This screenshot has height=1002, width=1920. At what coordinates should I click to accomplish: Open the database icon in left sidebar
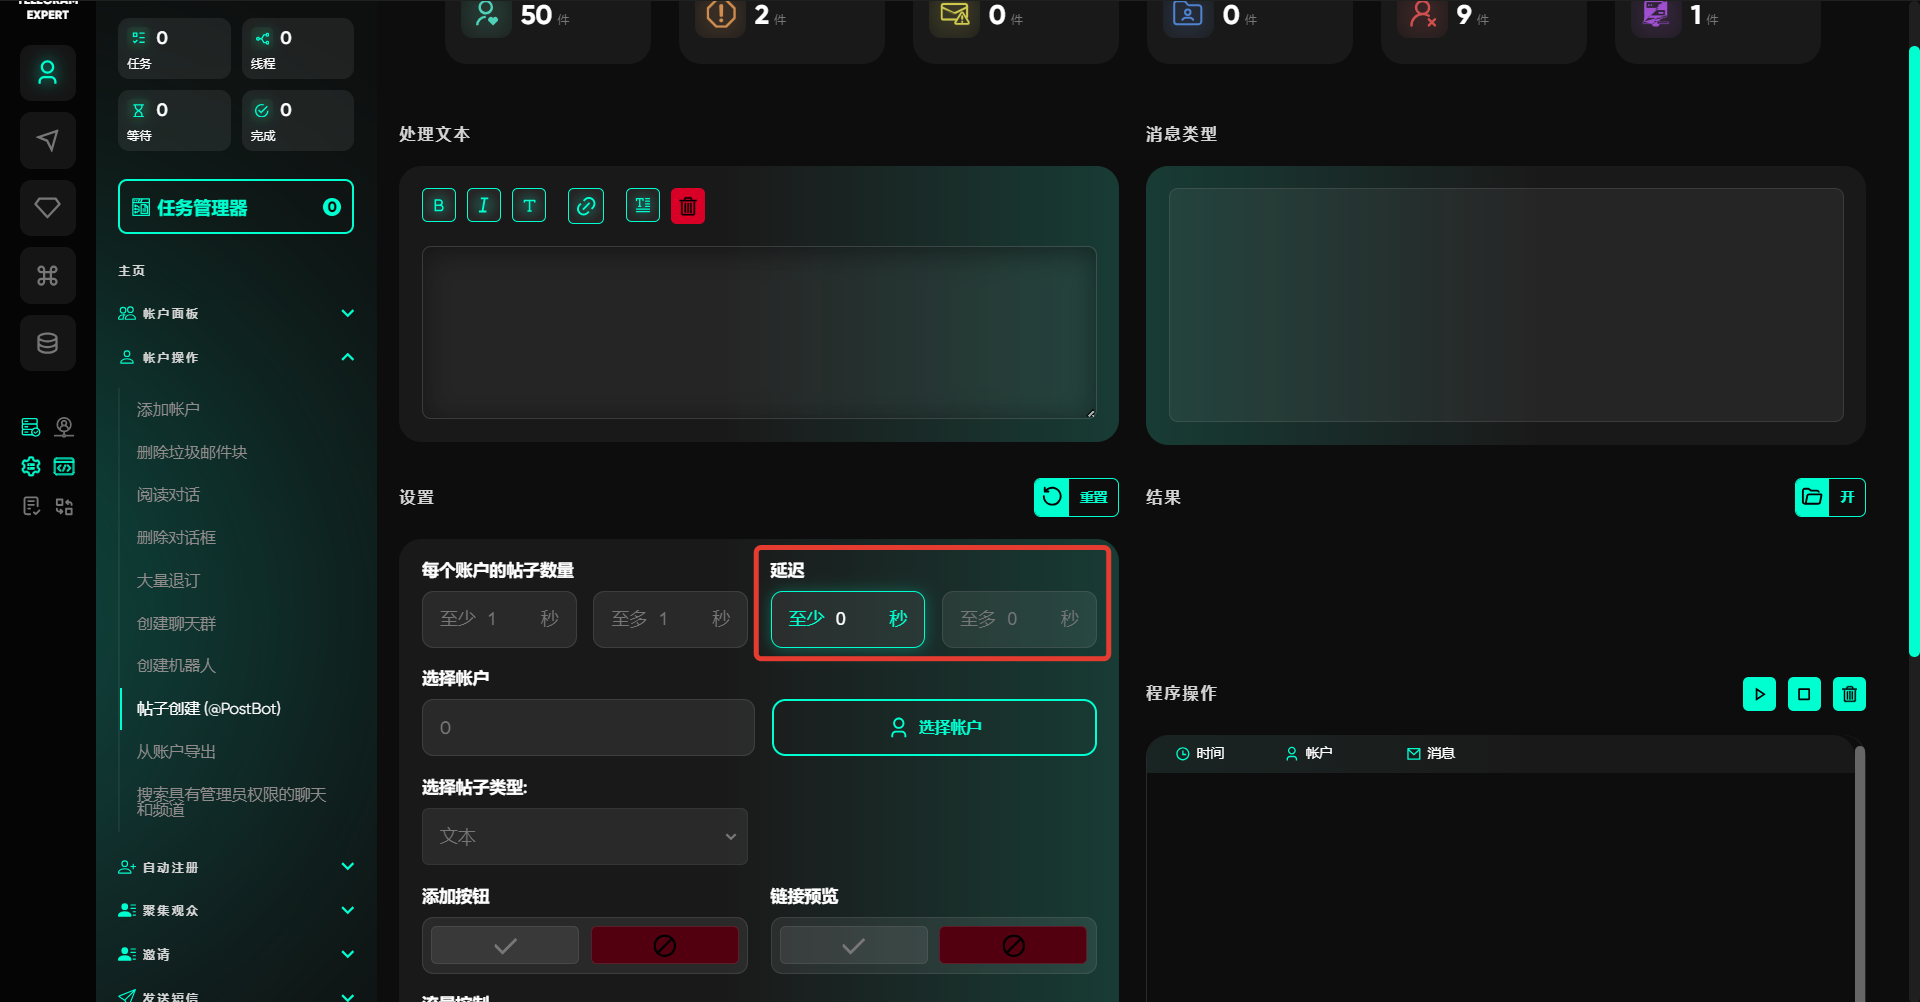[x=47, y=343]
